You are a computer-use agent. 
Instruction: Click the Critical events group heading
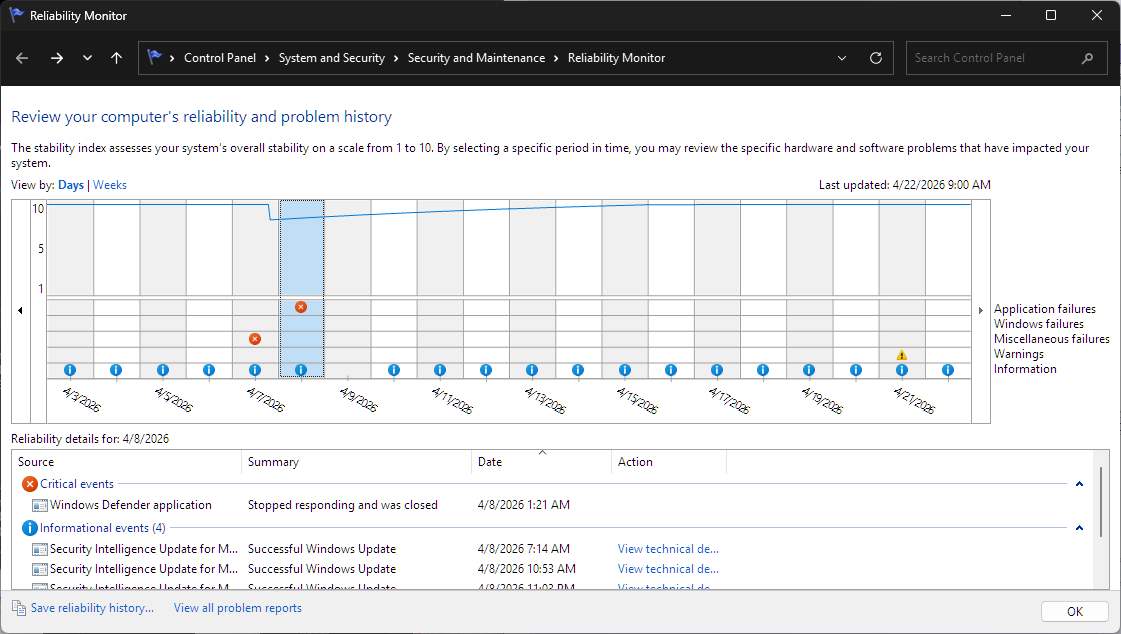[76, 484]
